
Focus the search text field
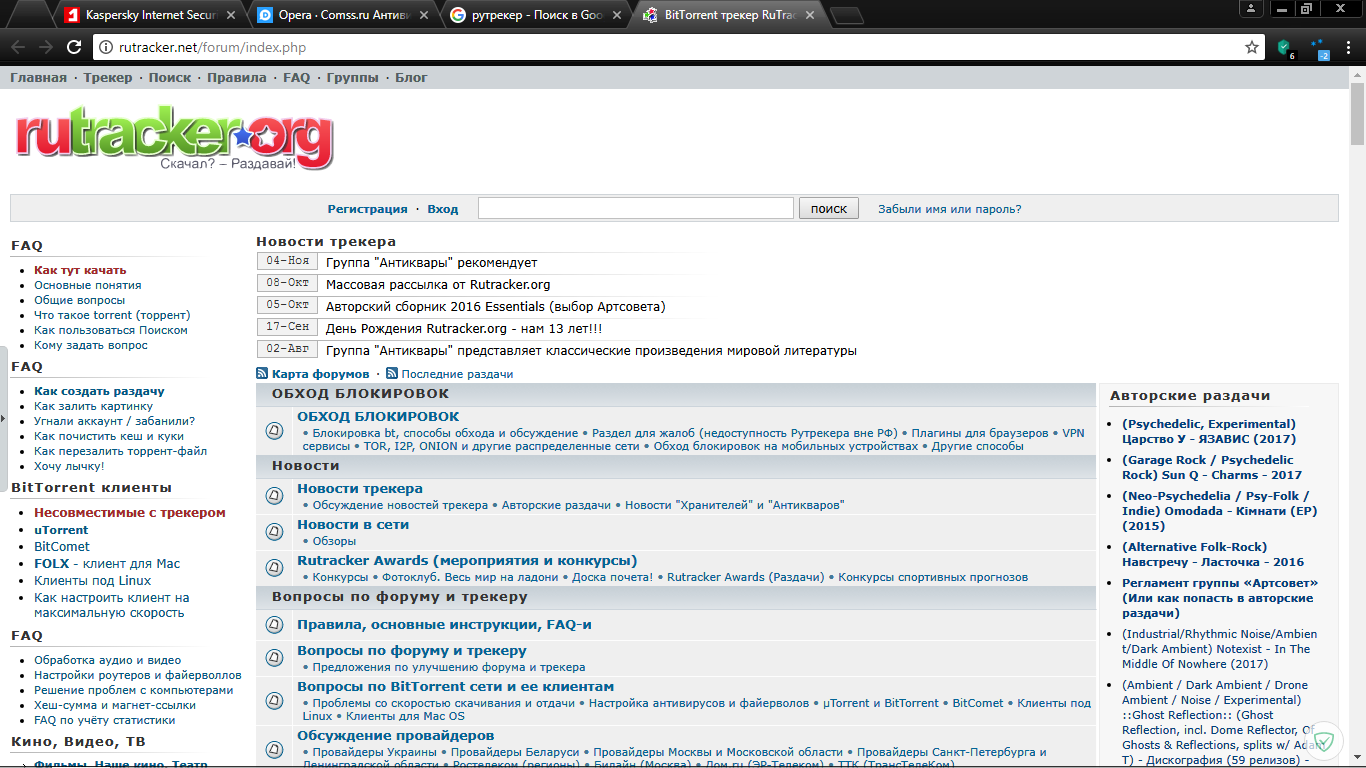point(636,208)
